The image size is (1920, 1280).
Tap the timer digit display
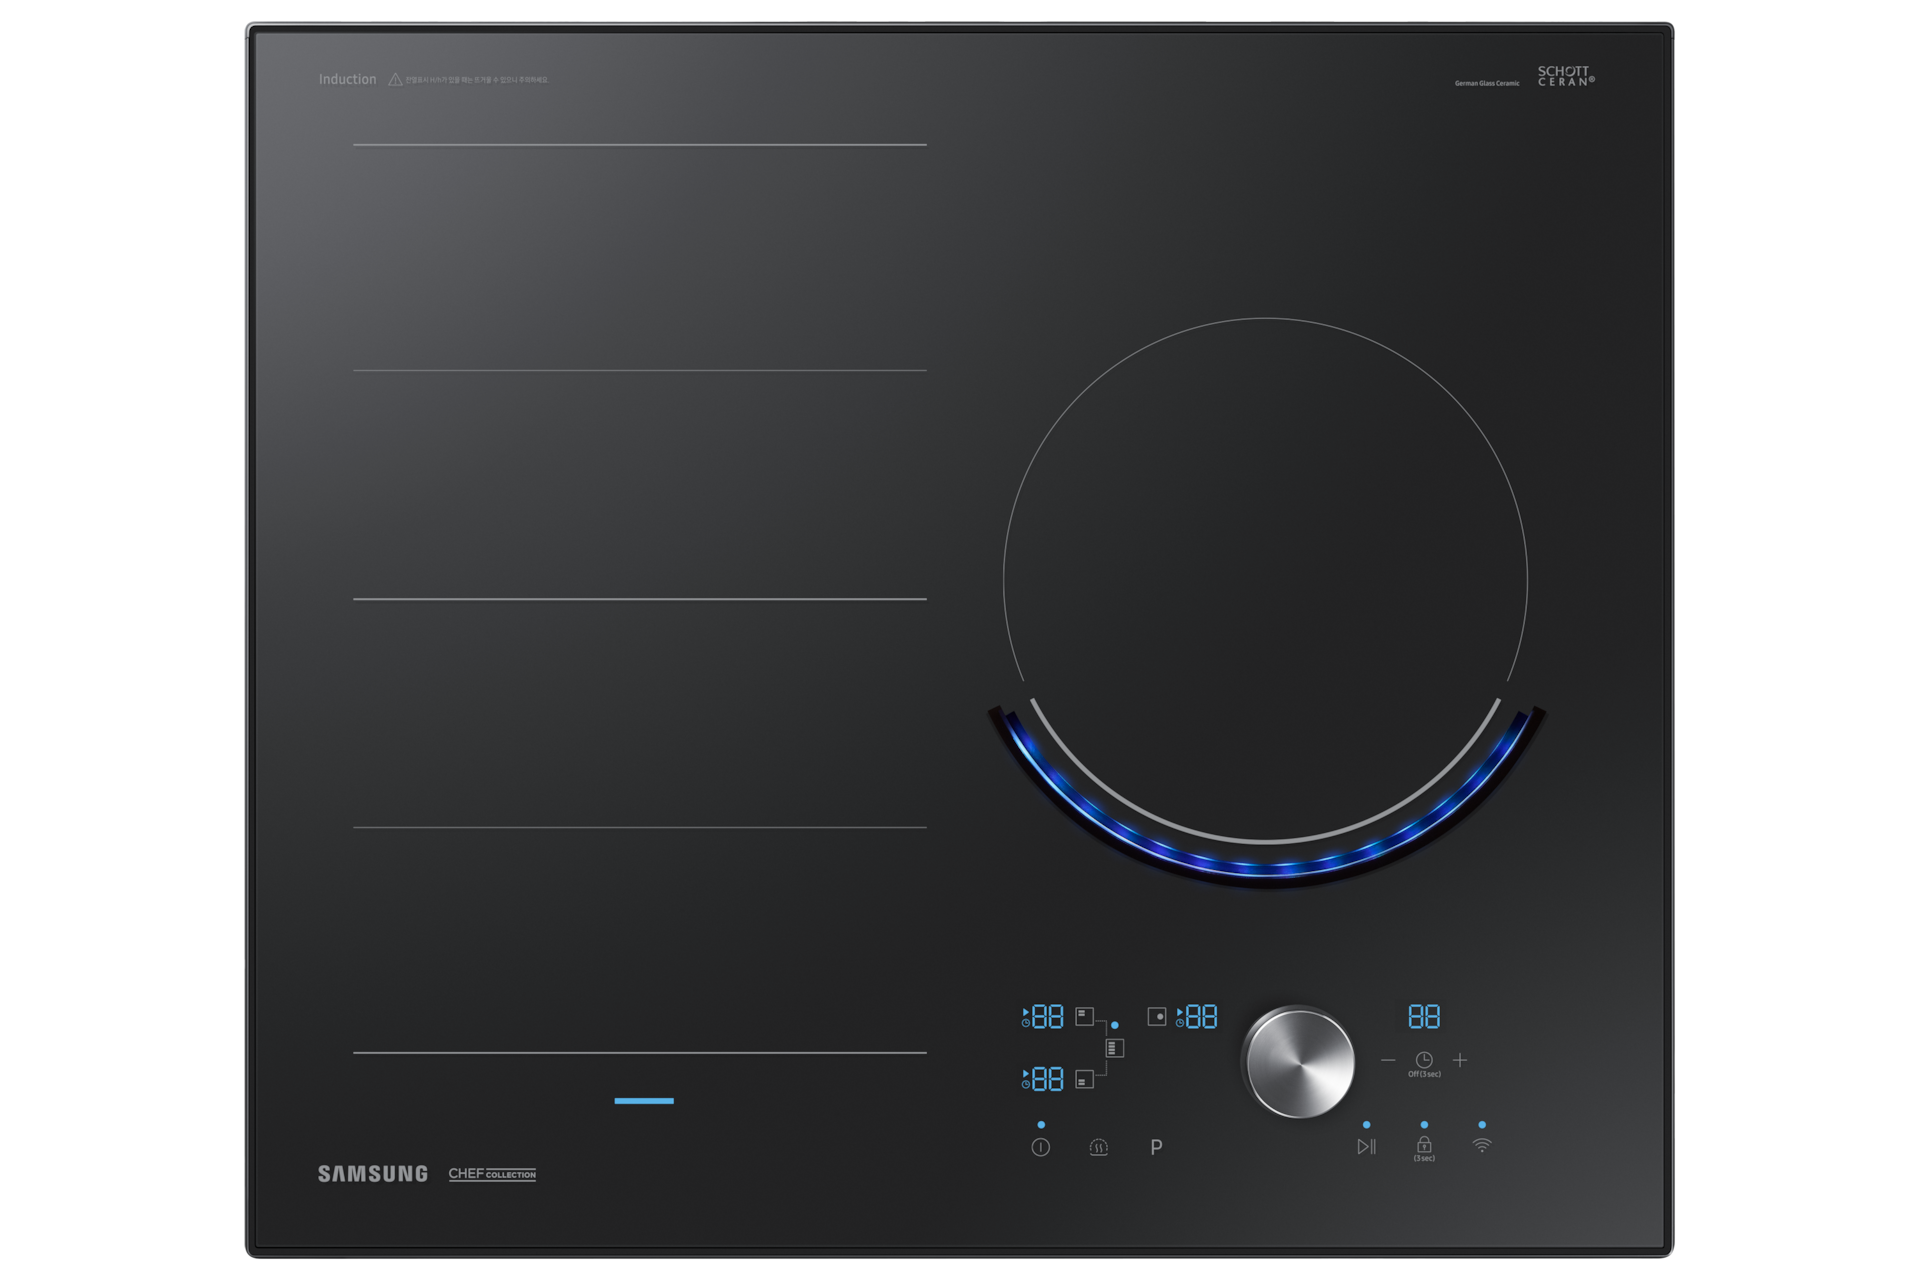(x=1424, y=1017)
